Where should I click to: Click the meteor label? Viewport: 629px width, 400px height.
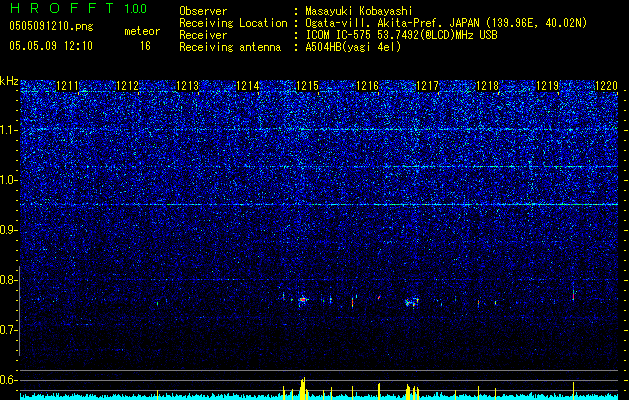[142, 31]
